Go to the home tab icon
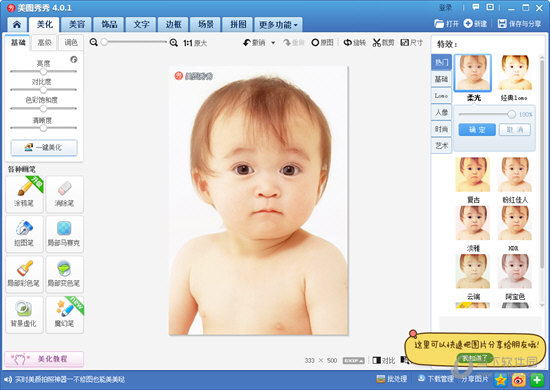Screen dimensions: 550x390 (x=17, y=25)
